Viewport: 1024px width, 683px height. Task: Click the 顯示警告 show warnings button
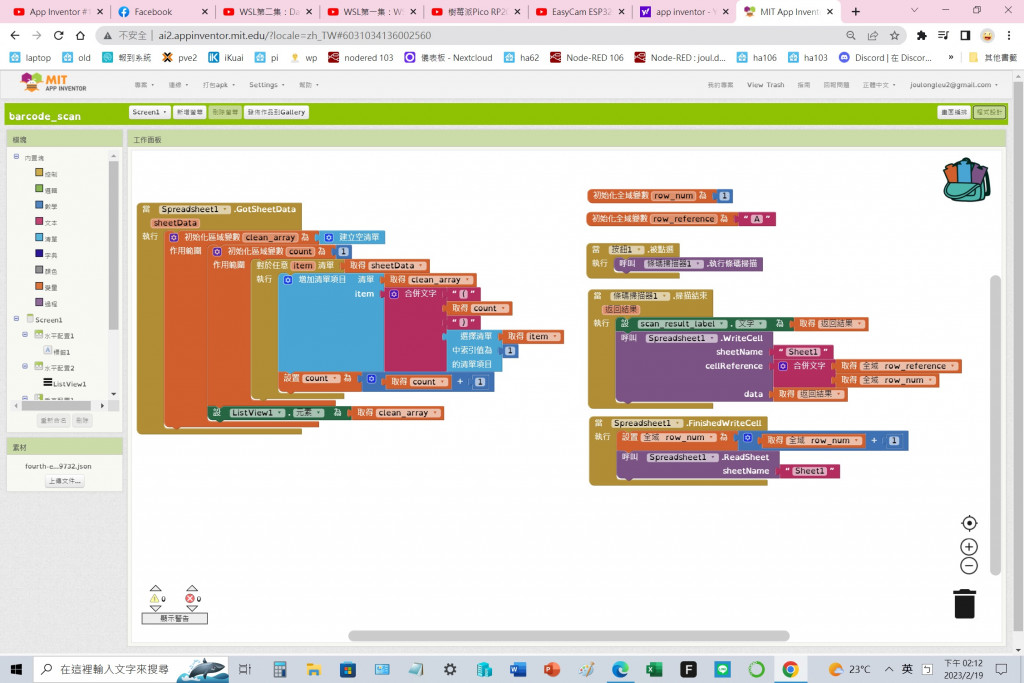[174, 618]
